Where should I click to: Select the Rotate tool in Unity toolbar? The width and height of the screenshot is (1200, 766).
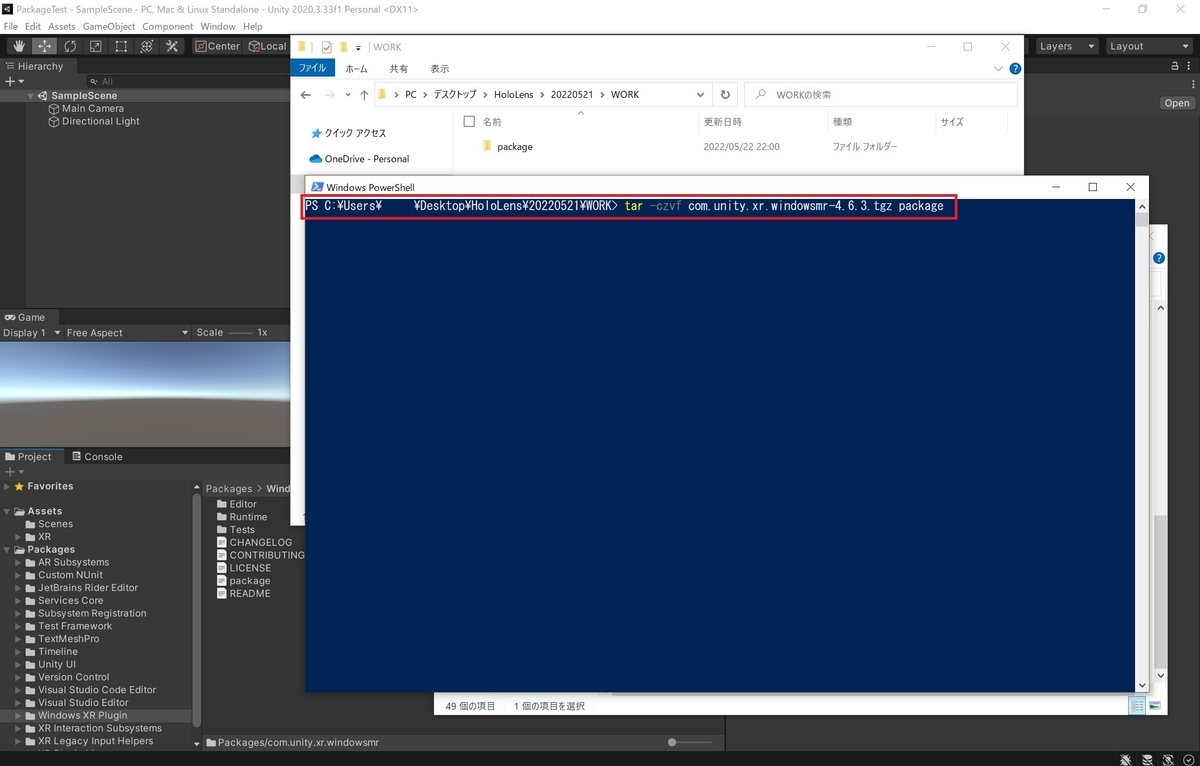70,46
